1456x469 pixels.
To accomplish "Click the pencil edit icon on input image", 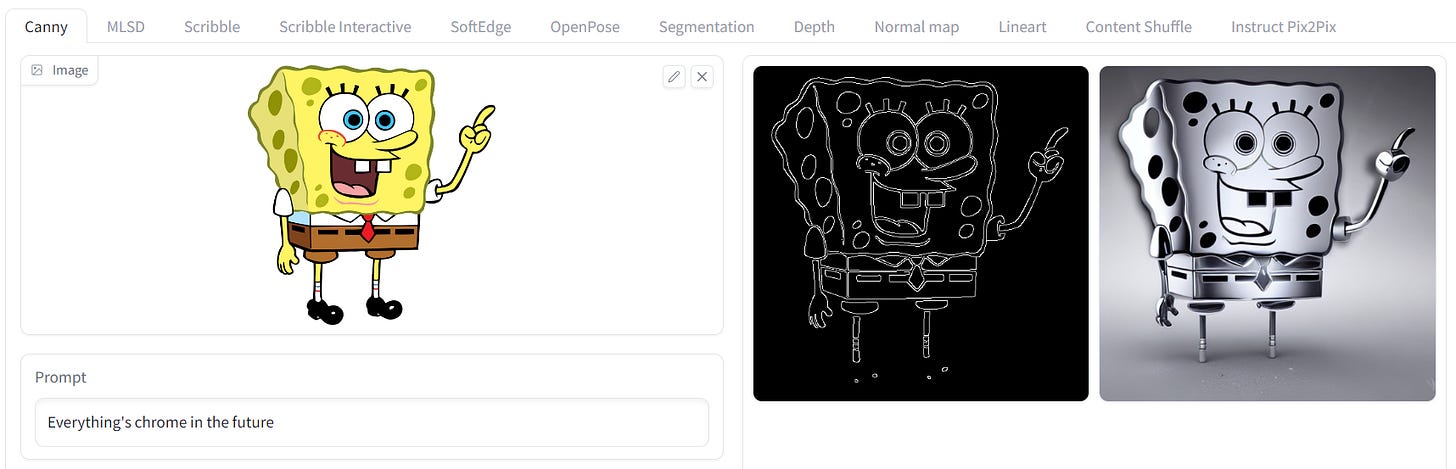I will click(x=674, y=77).
